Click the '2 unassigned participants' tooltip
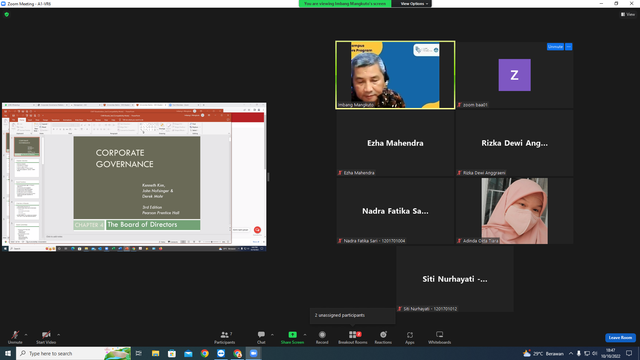This screenshot has width=640, height=360. (353, 316)
